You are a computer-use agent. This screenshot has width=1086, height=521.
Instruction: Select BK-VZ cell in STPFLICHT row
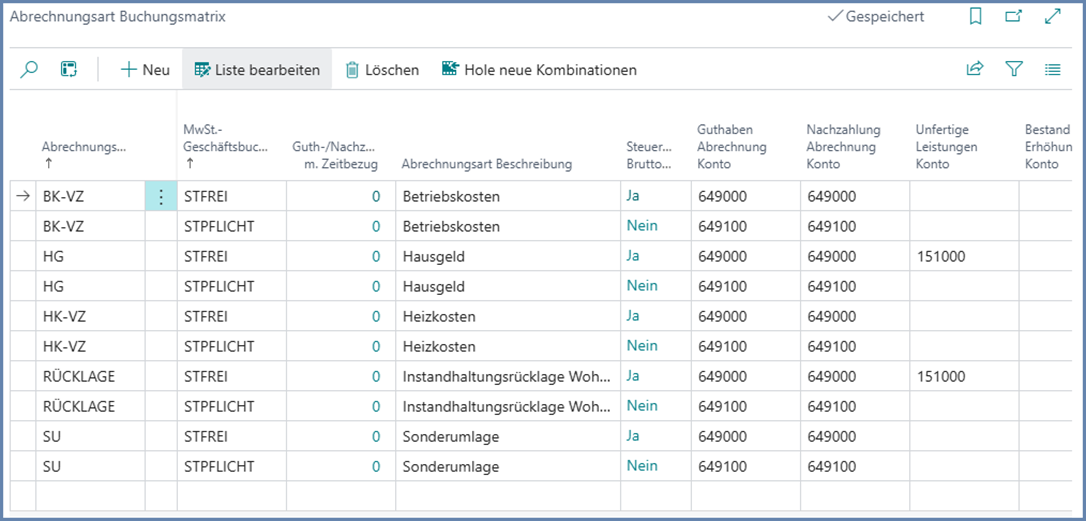tap(91, 227)
